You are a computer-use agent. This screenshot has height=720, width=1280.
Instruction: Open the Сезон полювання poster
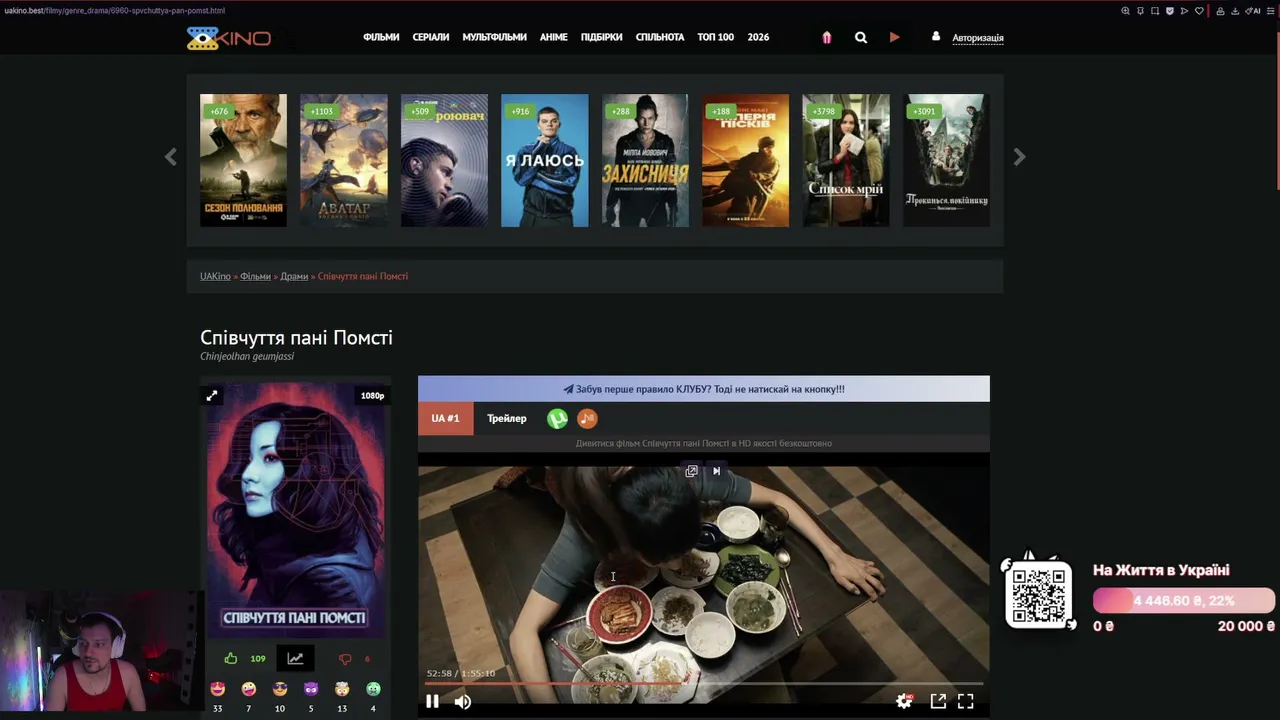[x=243, y=160]
